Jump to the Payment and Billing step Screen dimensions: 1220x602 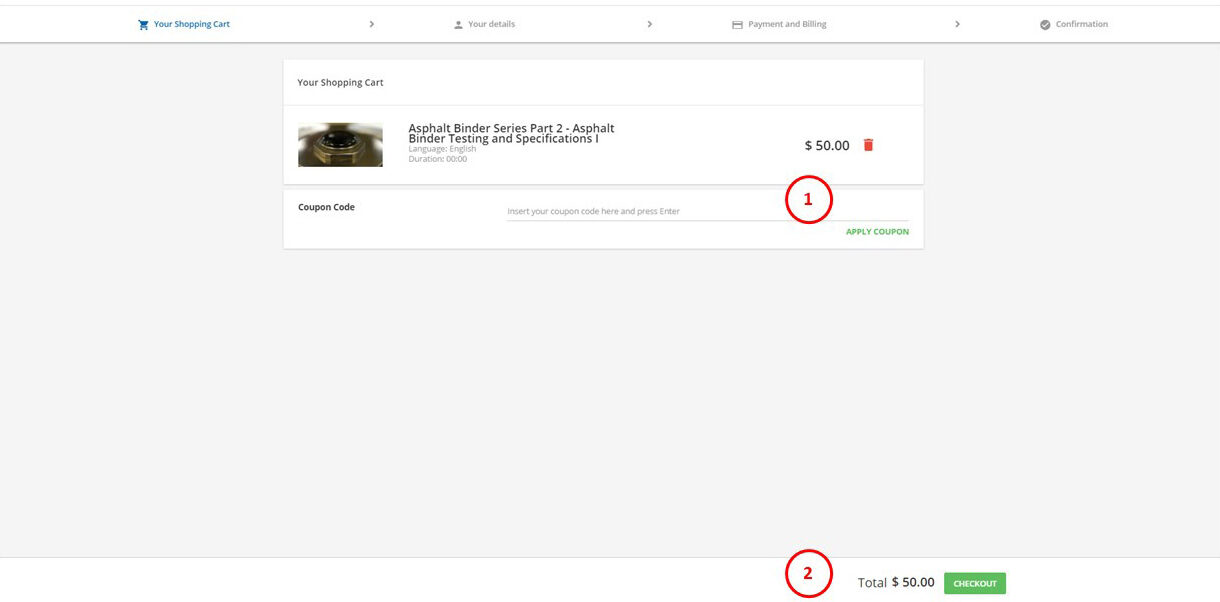coord(787,24)
